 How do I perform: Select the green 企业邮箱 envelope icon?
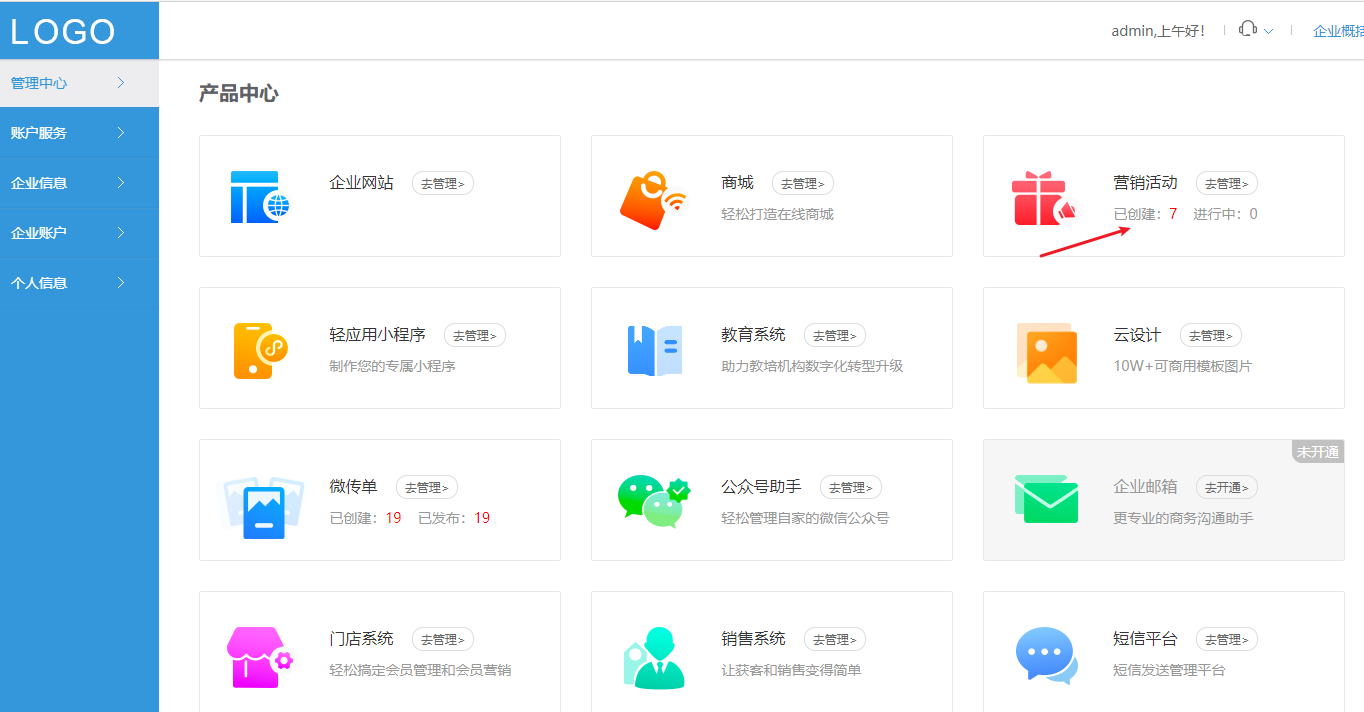coord(1046,500)
